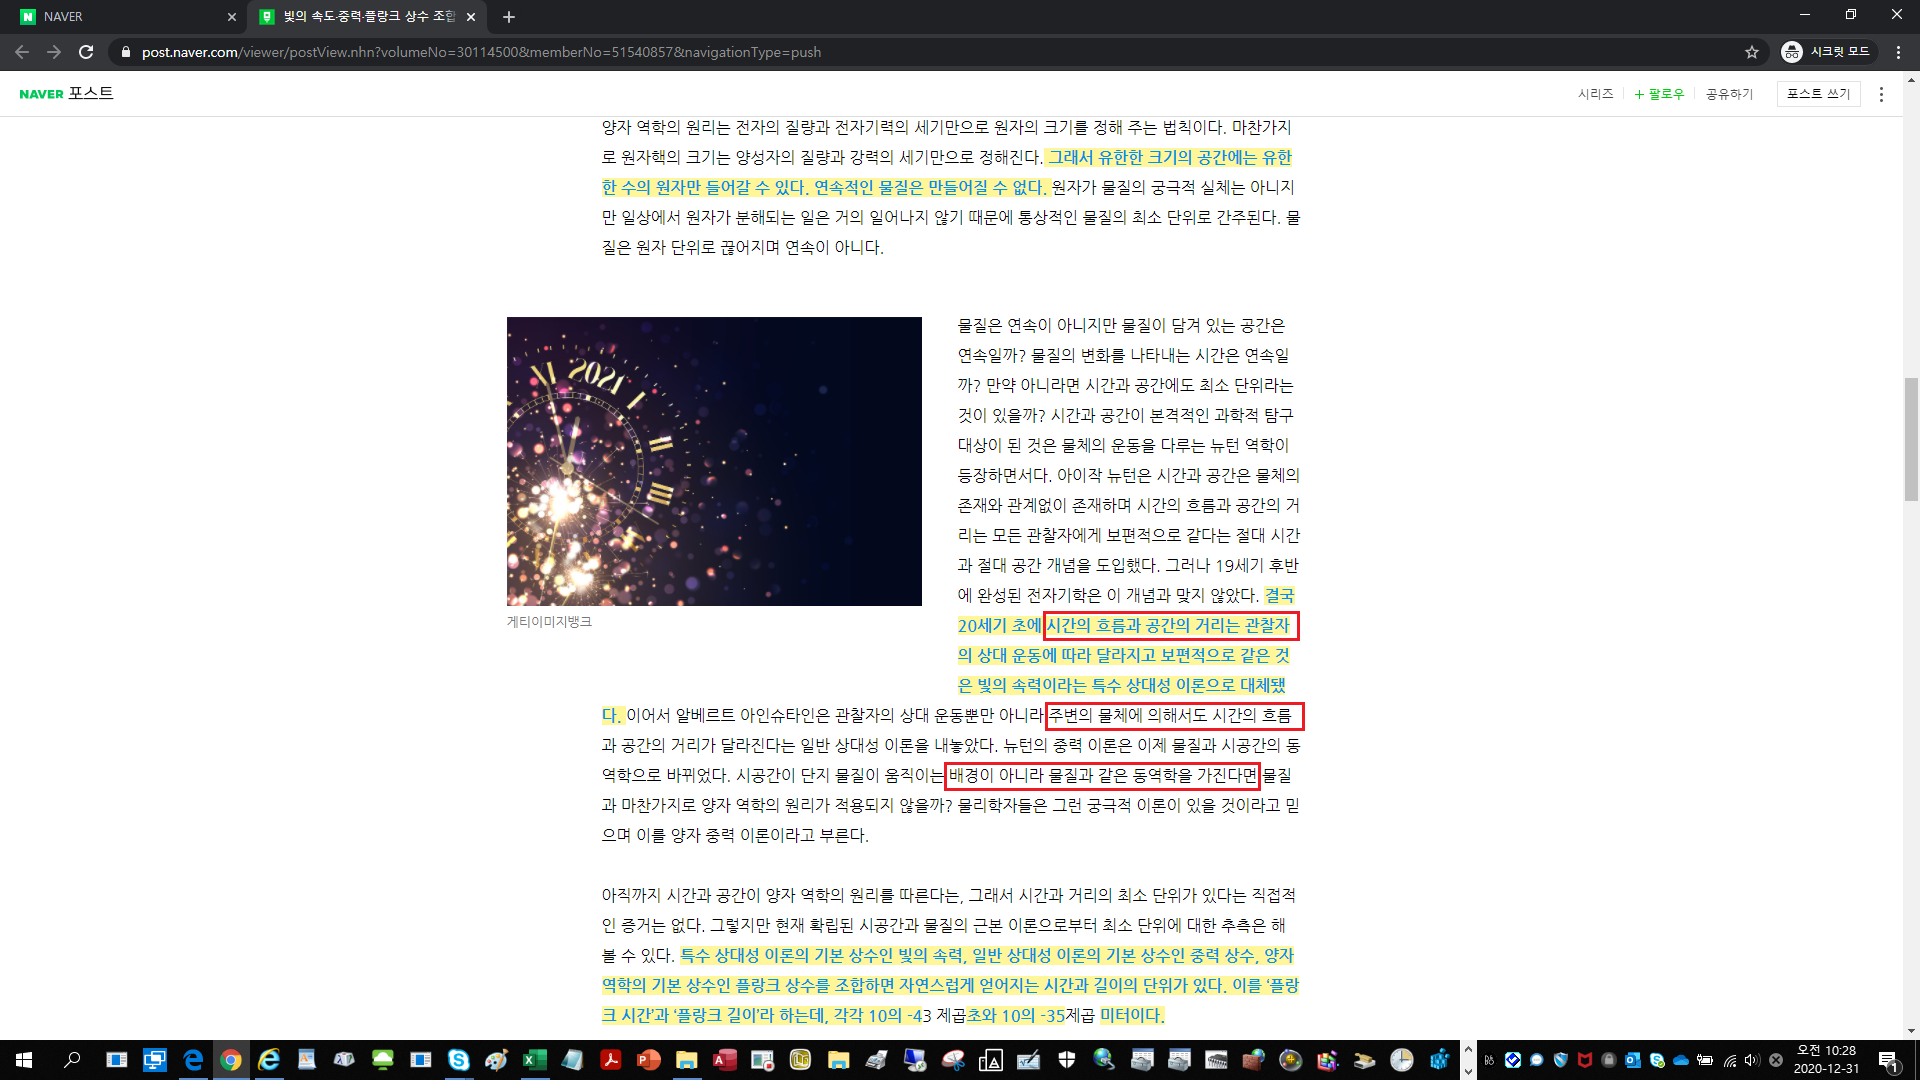Open a new browser tab
Viewport: 1920px width, 1080px height.
509,17
